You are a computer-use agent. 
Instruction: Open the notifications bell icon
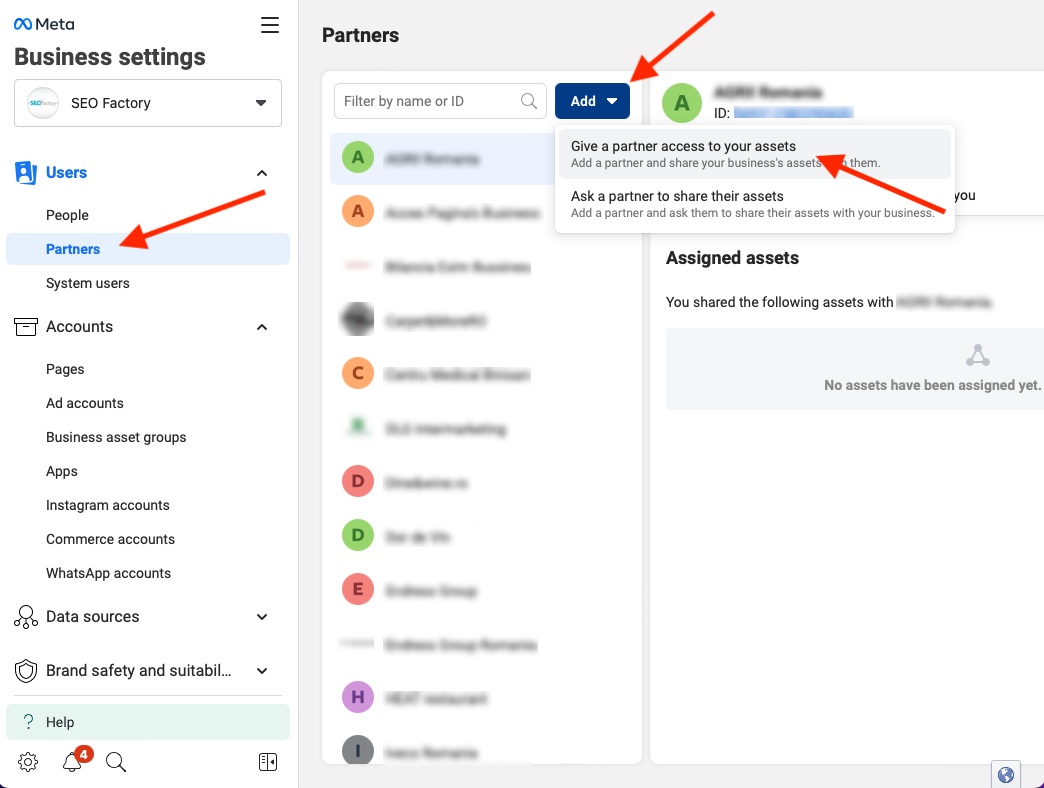[72, 763]
